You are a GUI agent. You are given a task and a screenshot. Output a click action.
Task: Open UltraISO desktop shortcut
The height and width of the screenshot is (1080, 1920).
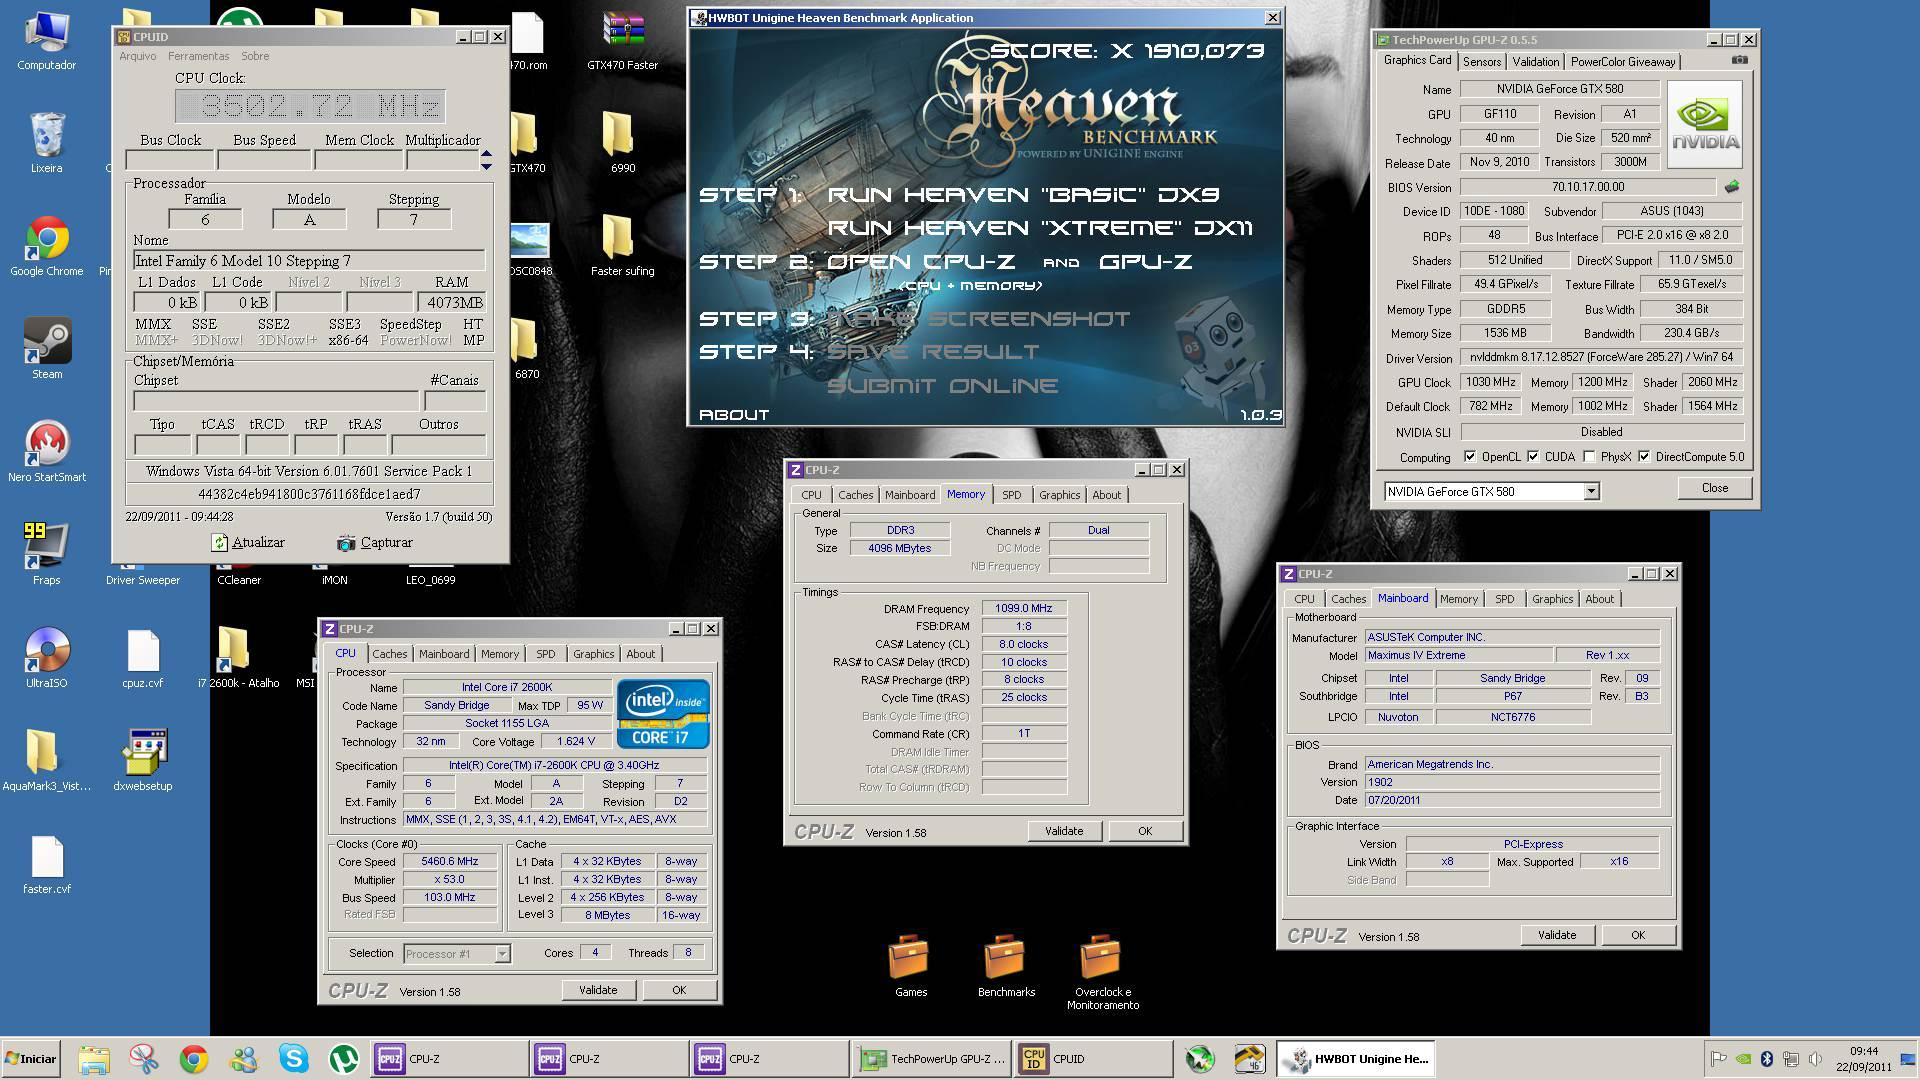(x=46, y=658)
